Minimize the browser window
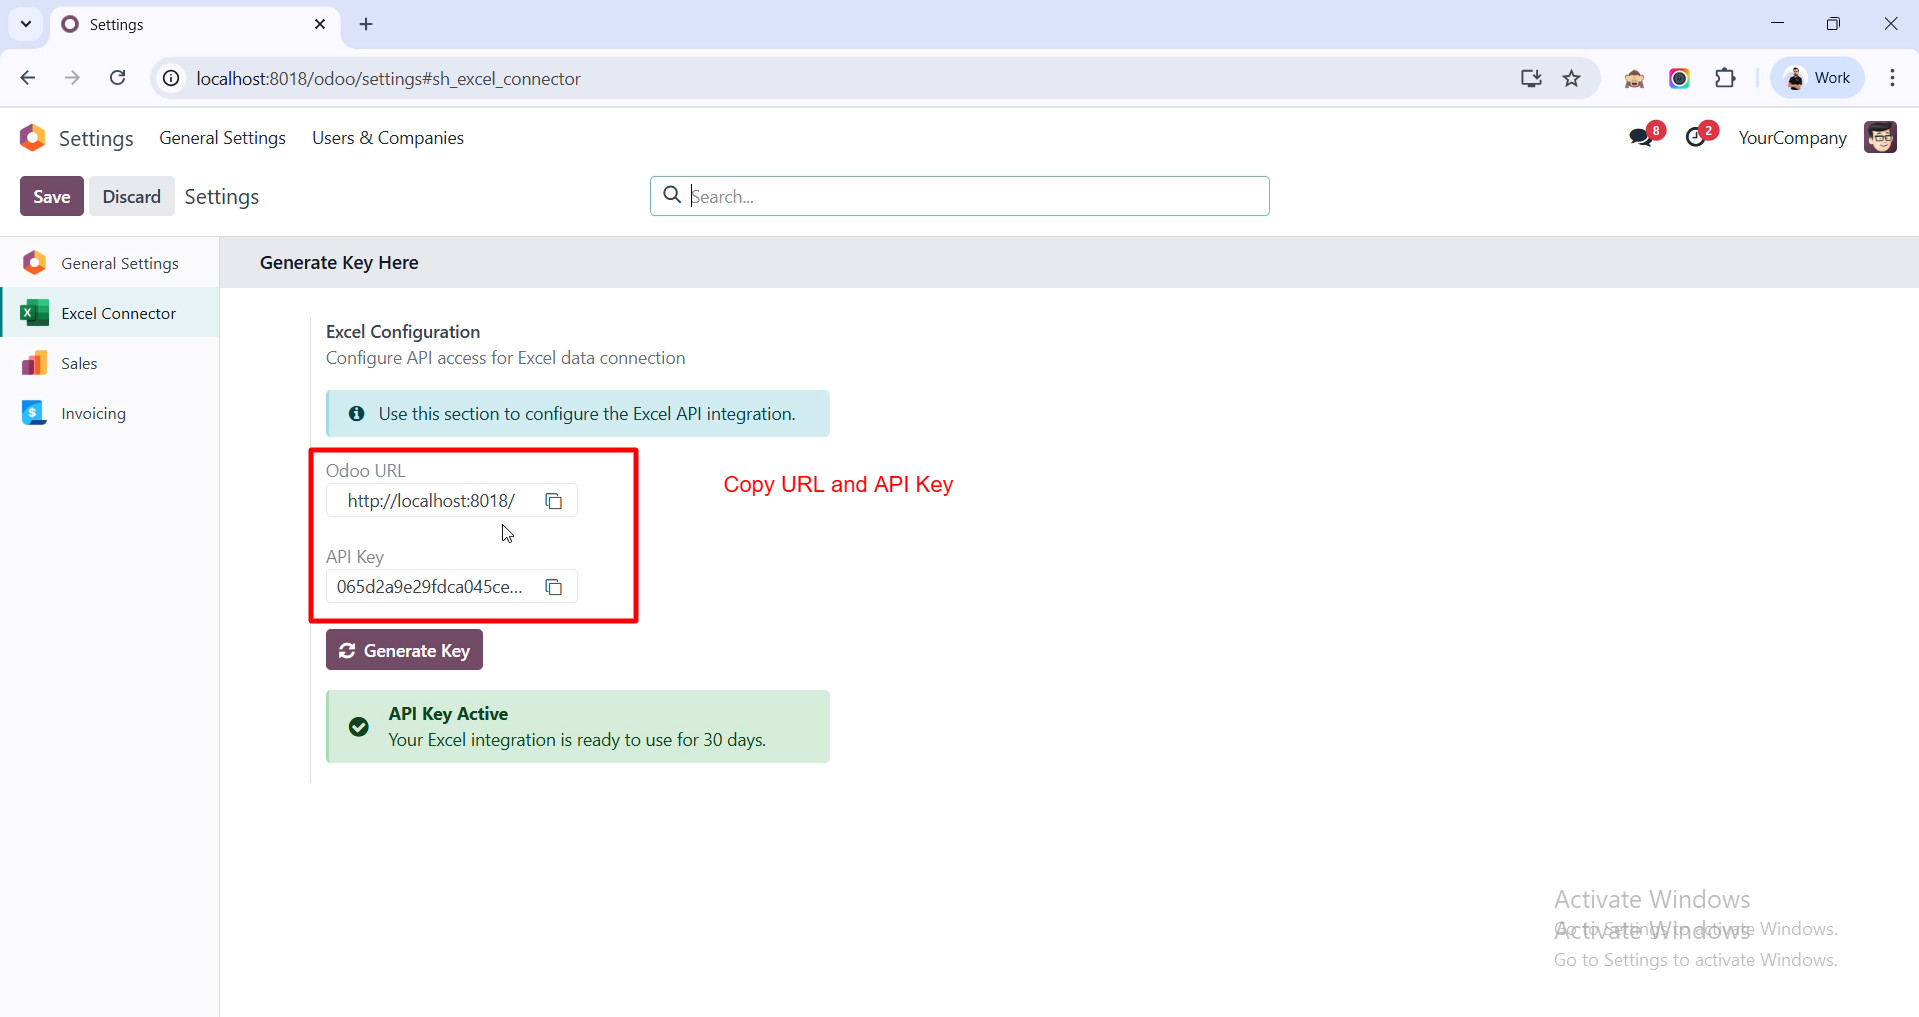 pyautogui.click(x=1777, y=24)
